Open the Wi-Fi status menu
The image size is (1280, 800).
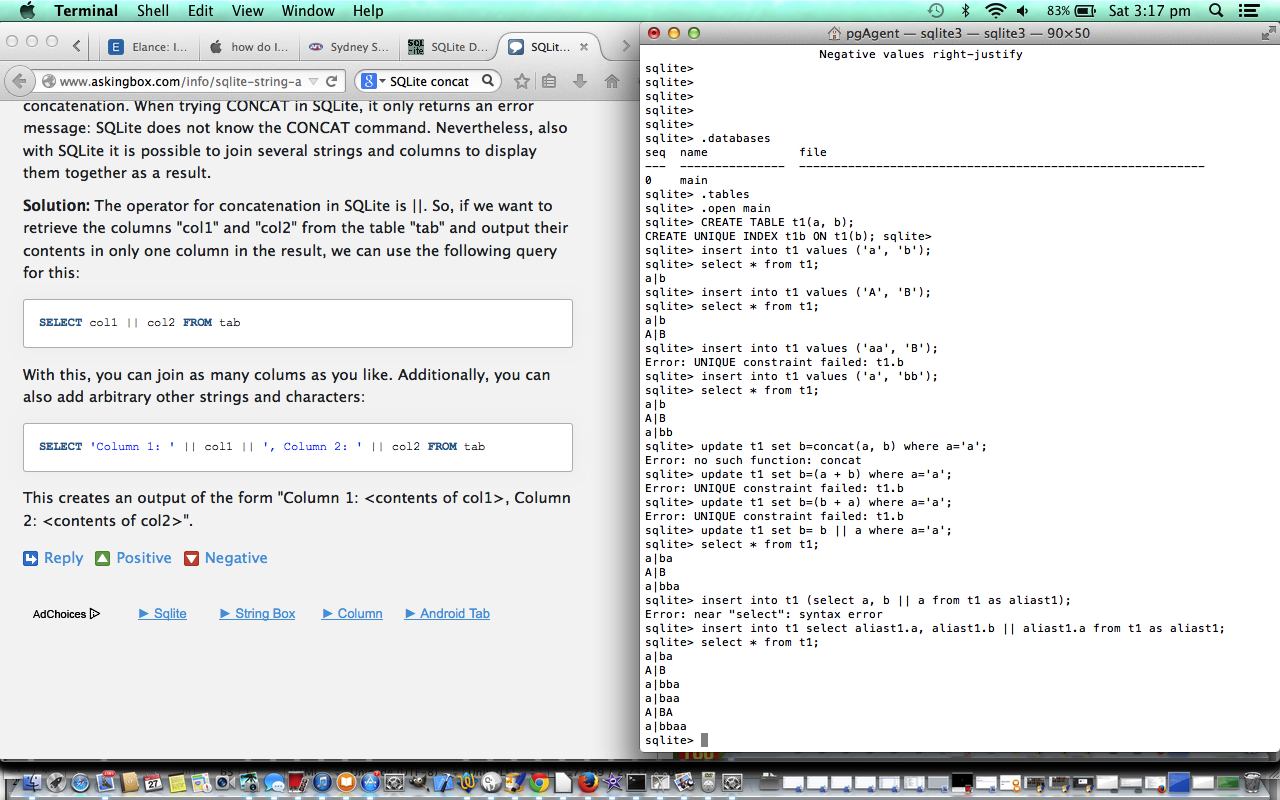tap(995, 11)
